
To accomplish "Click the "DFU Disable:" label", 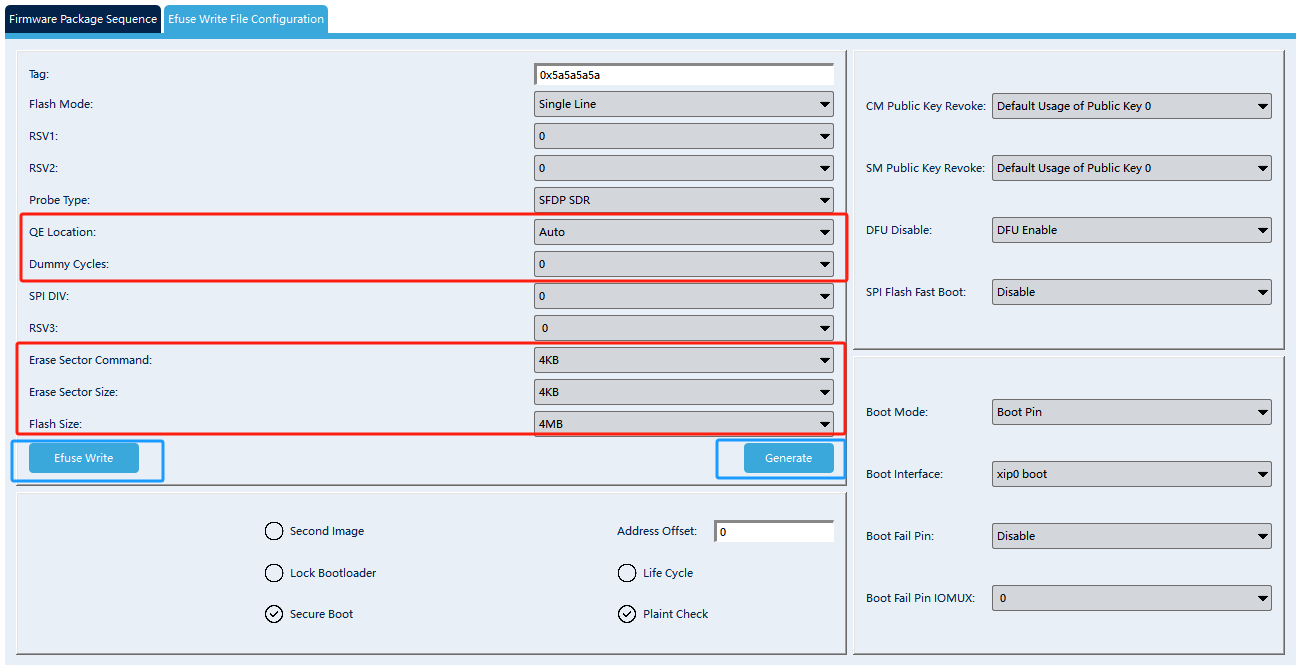I will pyautogui.click(x=899, y=230).
